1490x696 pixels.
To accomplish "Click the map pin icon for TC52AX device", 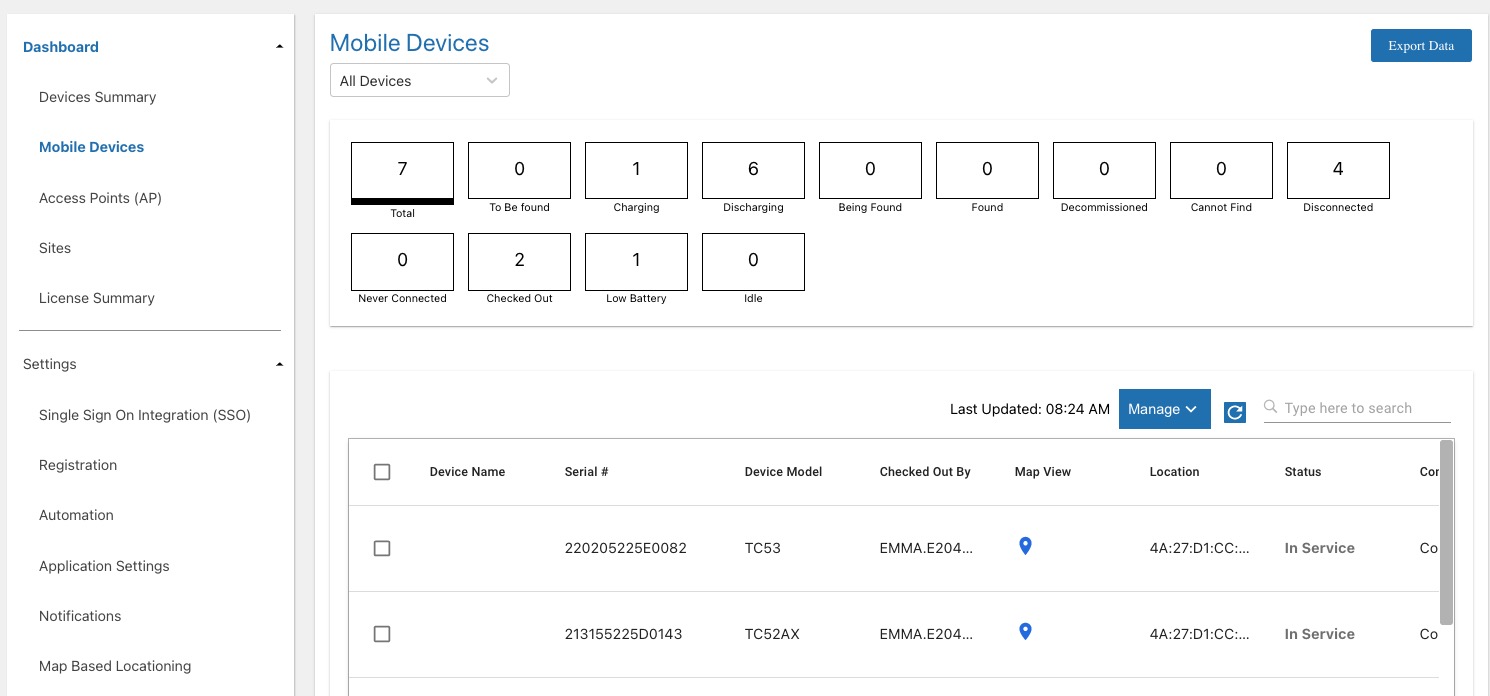I will point(1025,631).
